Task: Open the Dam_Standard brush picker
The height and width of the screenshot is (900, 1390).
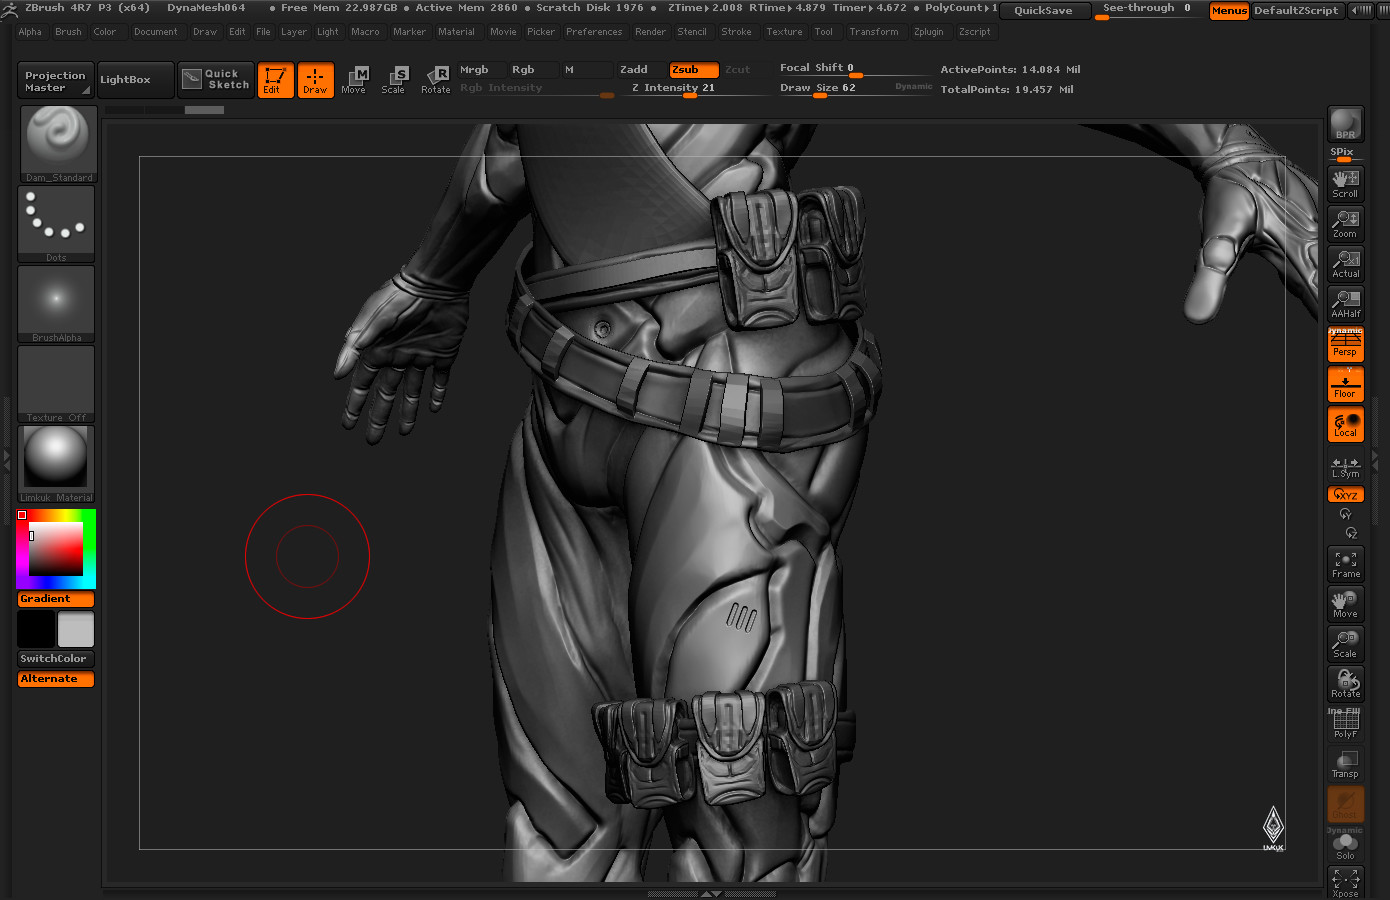Action: click(57, 144)
